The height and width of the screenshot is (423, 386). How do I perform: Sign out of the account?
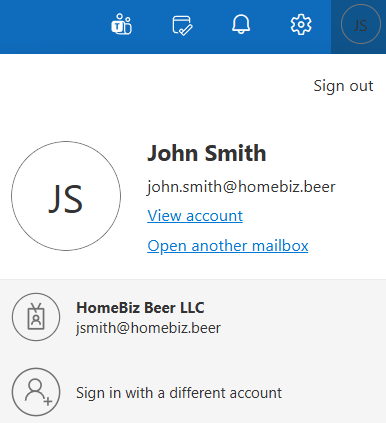343,86
